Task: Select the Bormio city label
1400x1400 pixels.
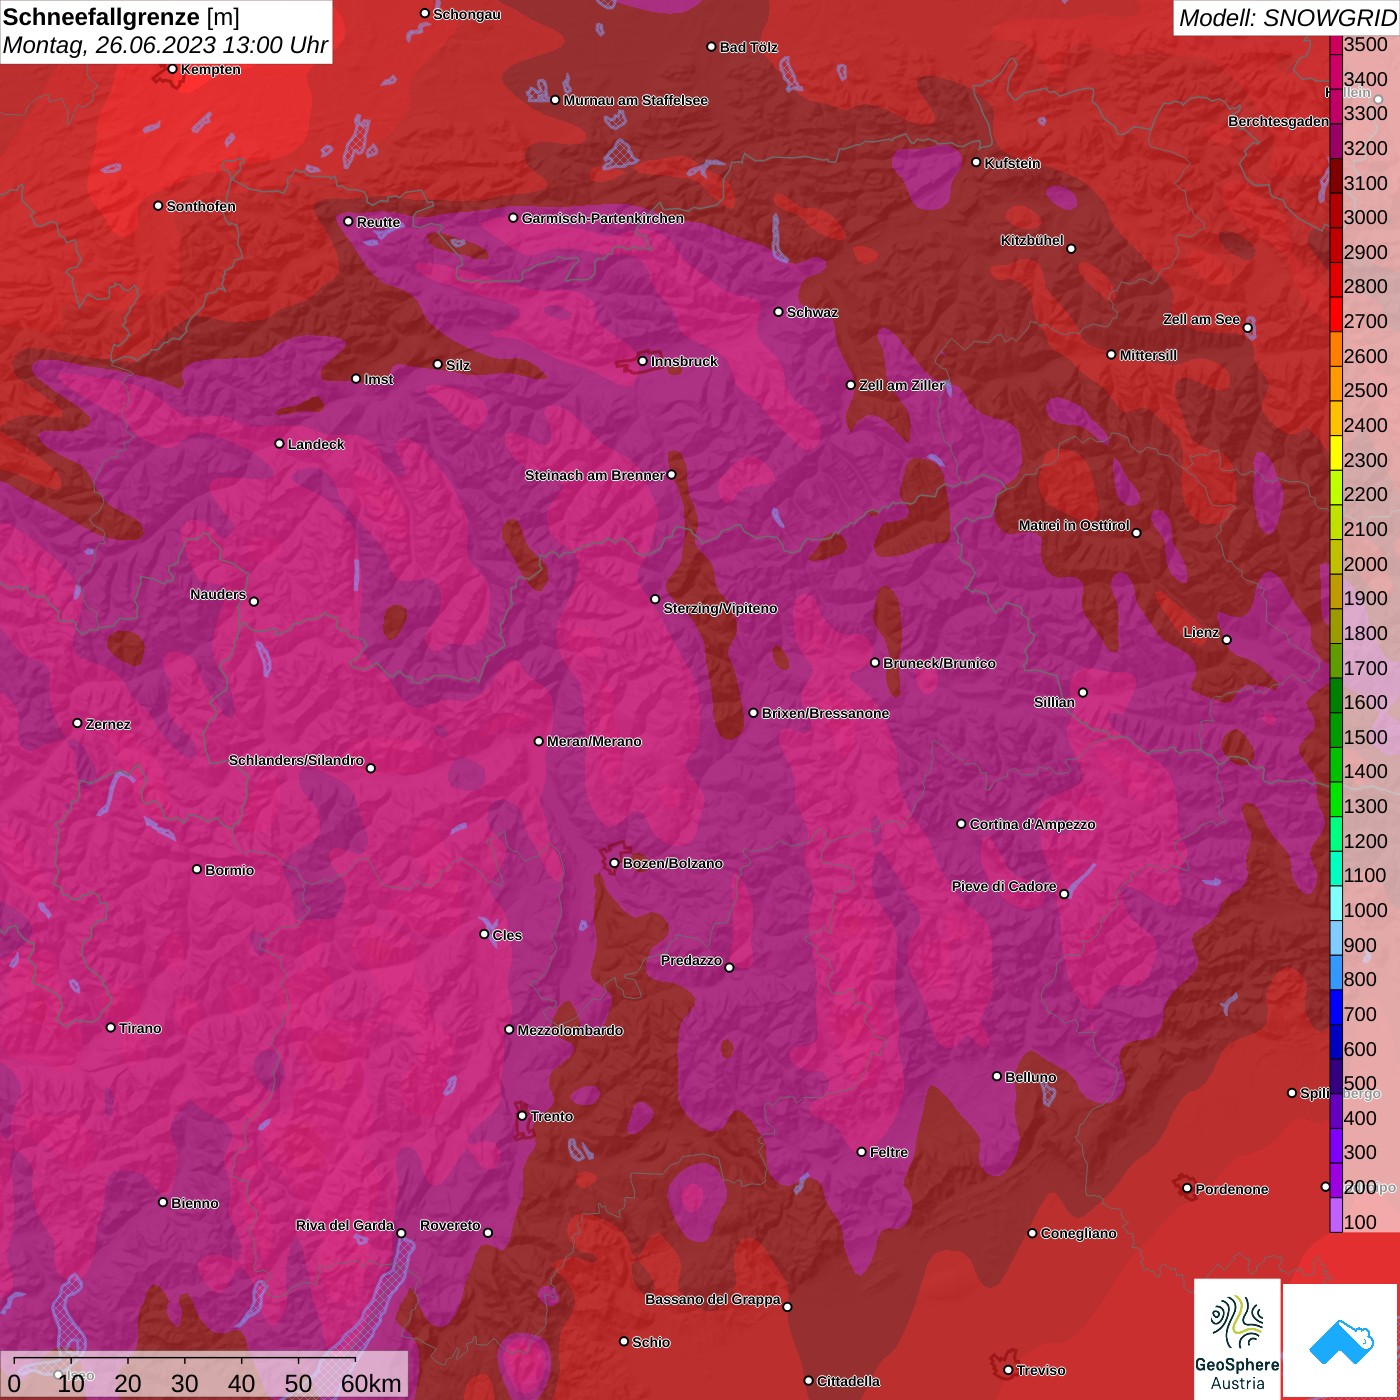Action: click(x=229, y=870)
